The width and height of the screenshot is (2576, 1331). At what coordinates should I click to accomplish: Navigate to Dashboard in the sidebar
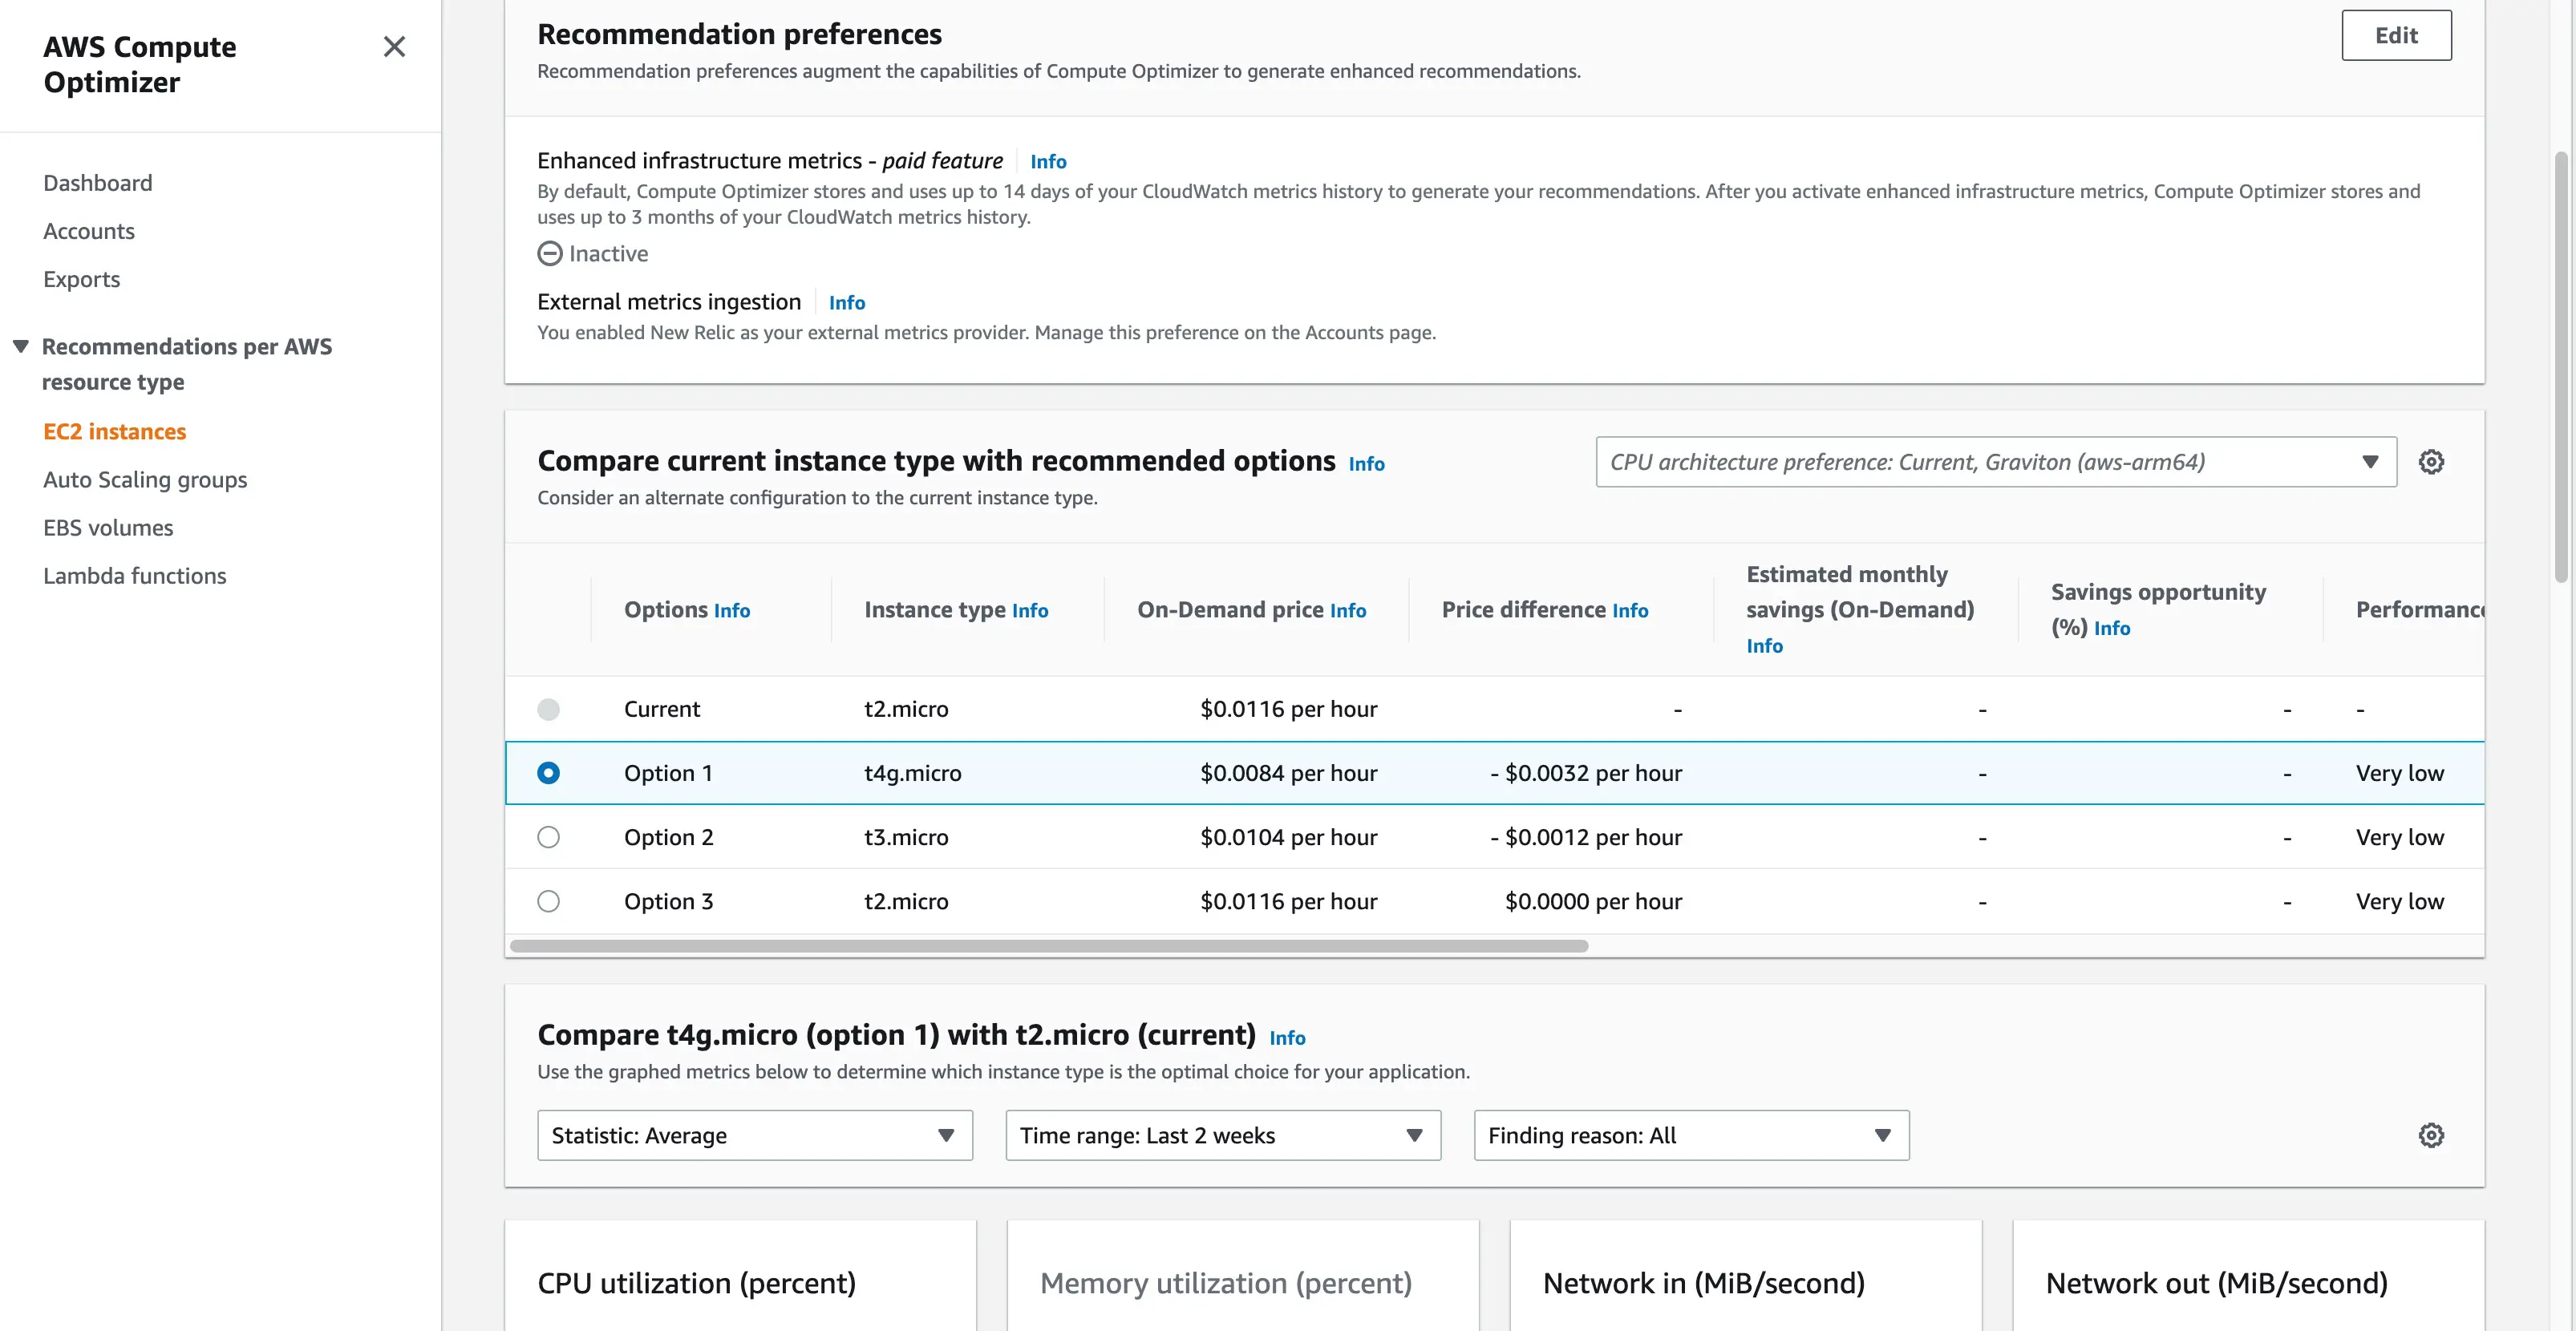(x=97, y=182)
